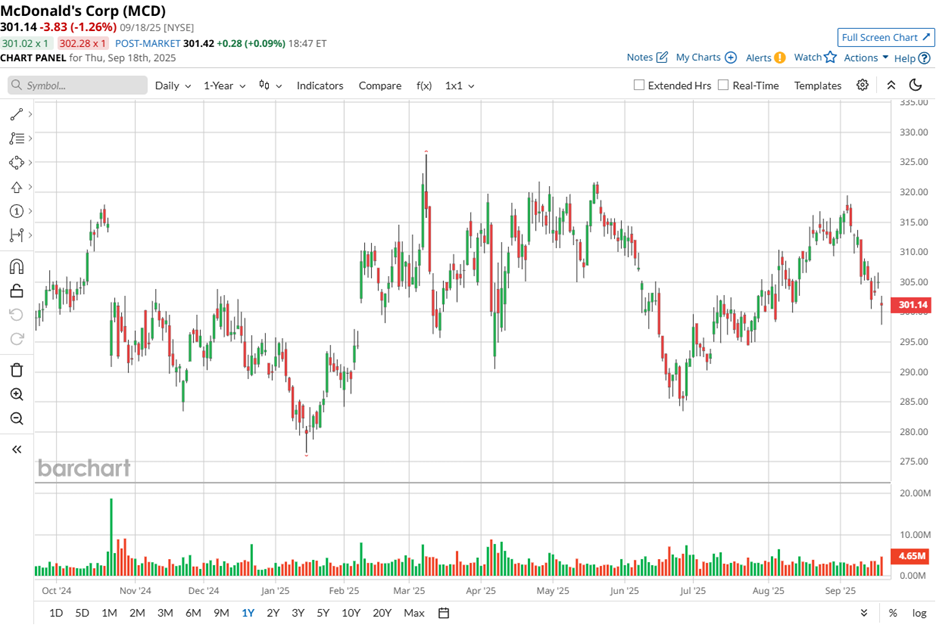Click the My Charts plus icon
Viewport: 936px width, 631px height.
pyautogui.click(x=731, y=57)
